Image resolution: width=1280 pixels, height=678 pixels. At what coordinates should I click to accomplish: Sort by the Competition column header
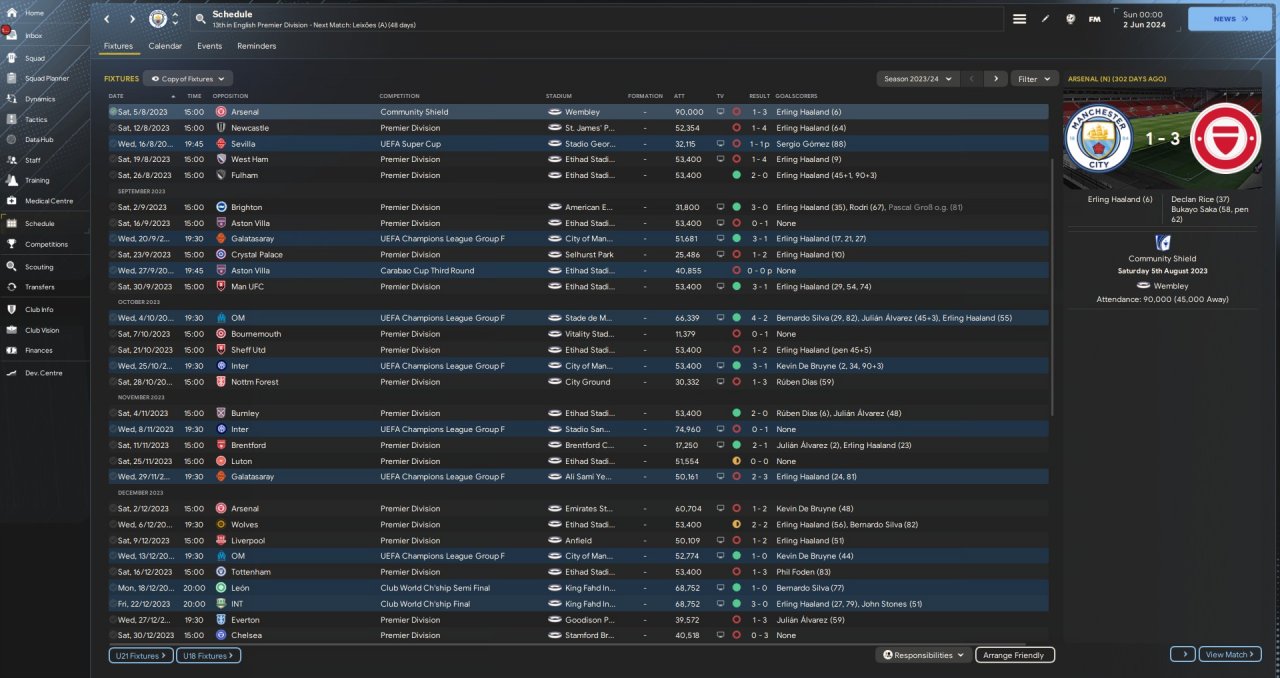click(399, 96)
